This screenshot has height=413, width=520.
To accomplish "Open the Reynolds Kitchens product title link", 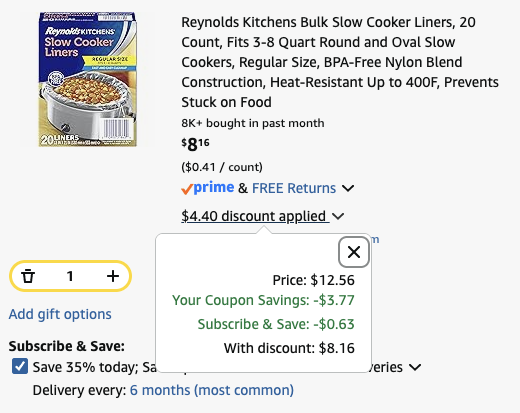I will tap(340, 62).
